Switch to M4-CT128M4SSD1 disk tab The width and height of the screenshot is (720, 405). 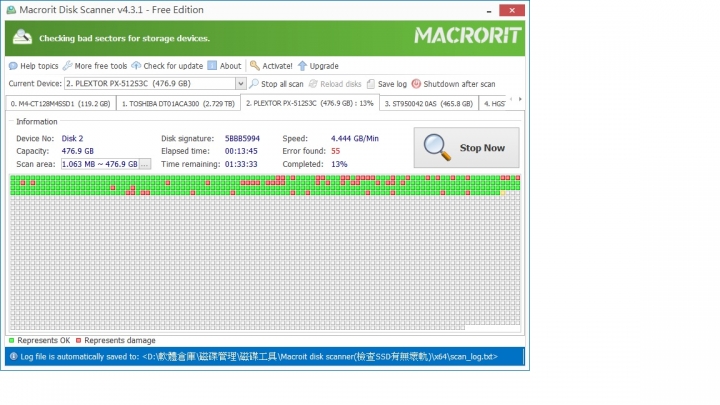coord(61,104)
